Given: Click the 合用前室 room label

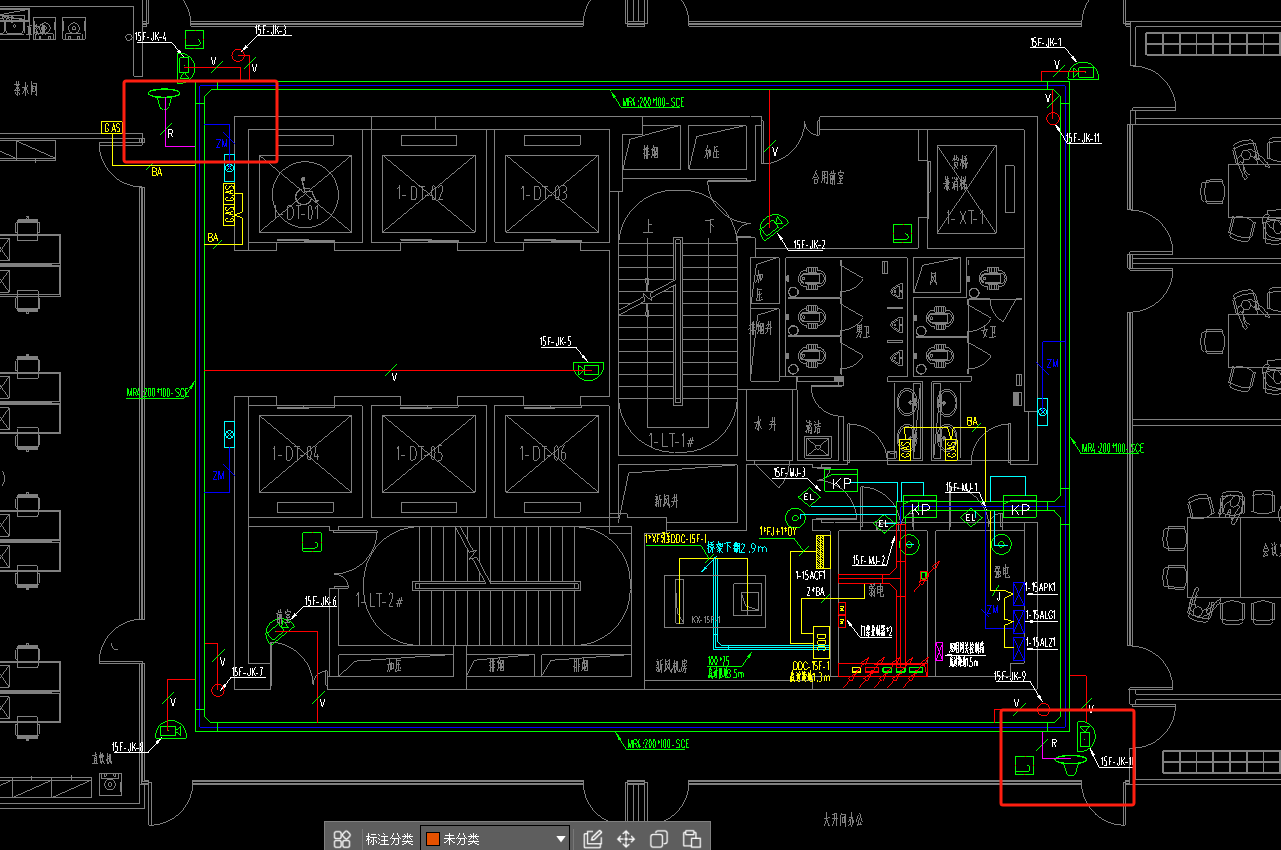Looking at the screenshot, I should click(828, 177).
